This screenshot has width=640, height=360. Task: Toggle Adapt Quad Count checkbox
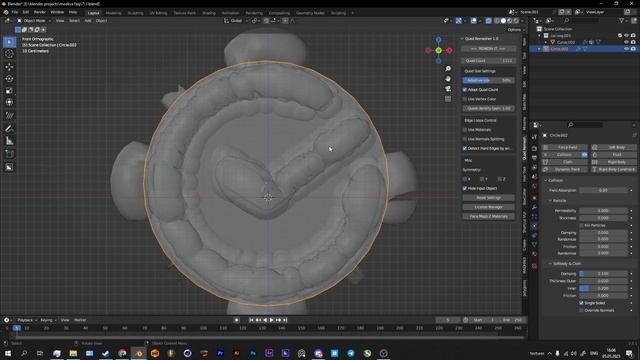(464, 89)
